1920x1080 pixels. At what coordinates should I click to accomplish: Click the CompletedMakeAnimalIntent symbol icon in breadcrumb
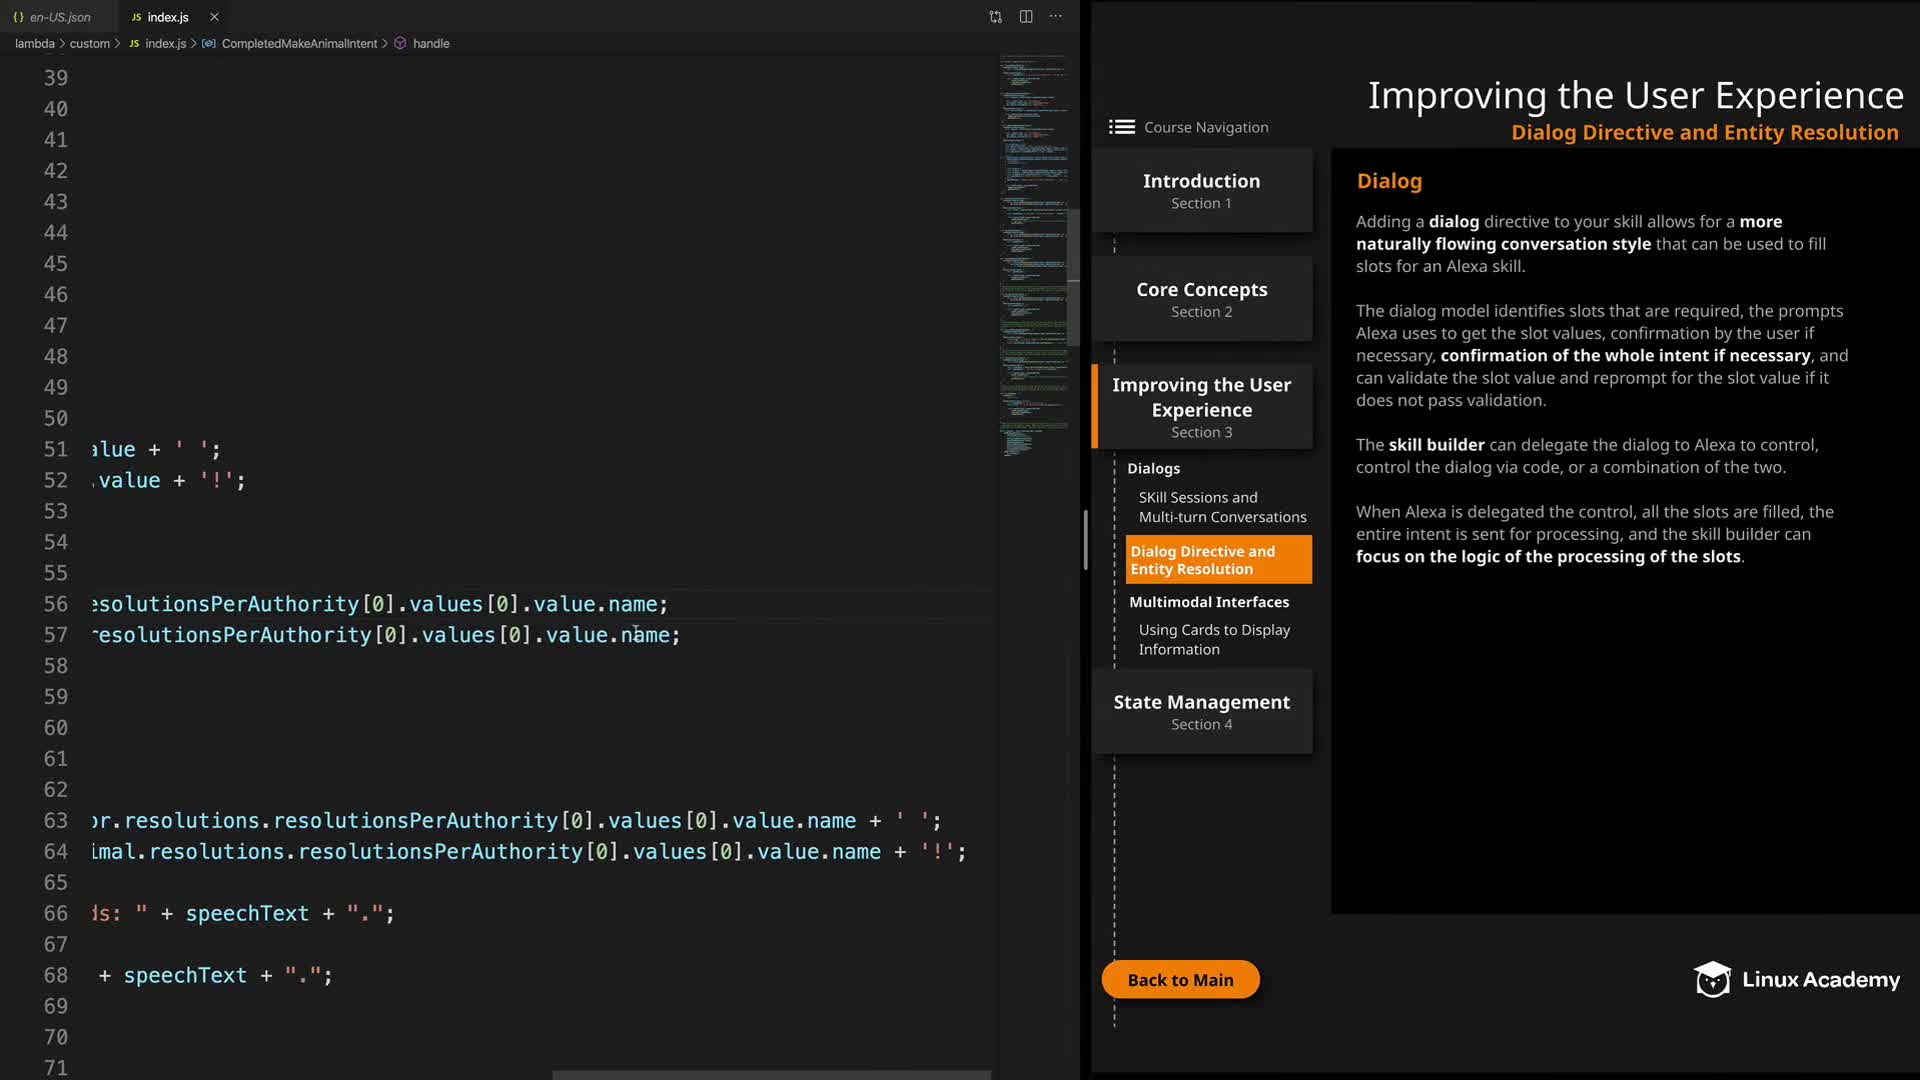point(208,44)
